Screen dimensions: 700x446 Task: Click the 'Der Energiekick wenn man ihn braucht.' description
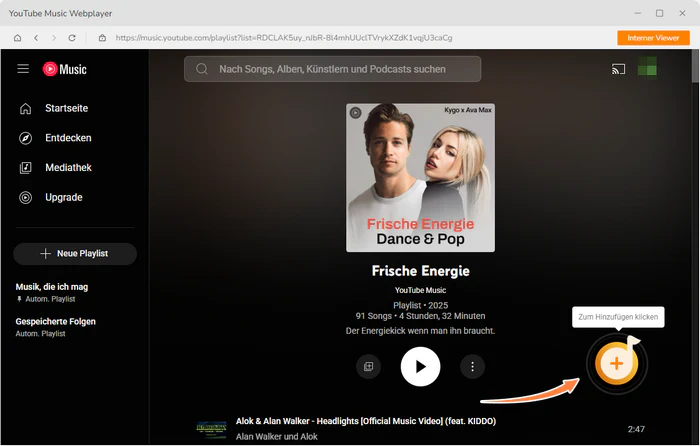coord(420,331)
